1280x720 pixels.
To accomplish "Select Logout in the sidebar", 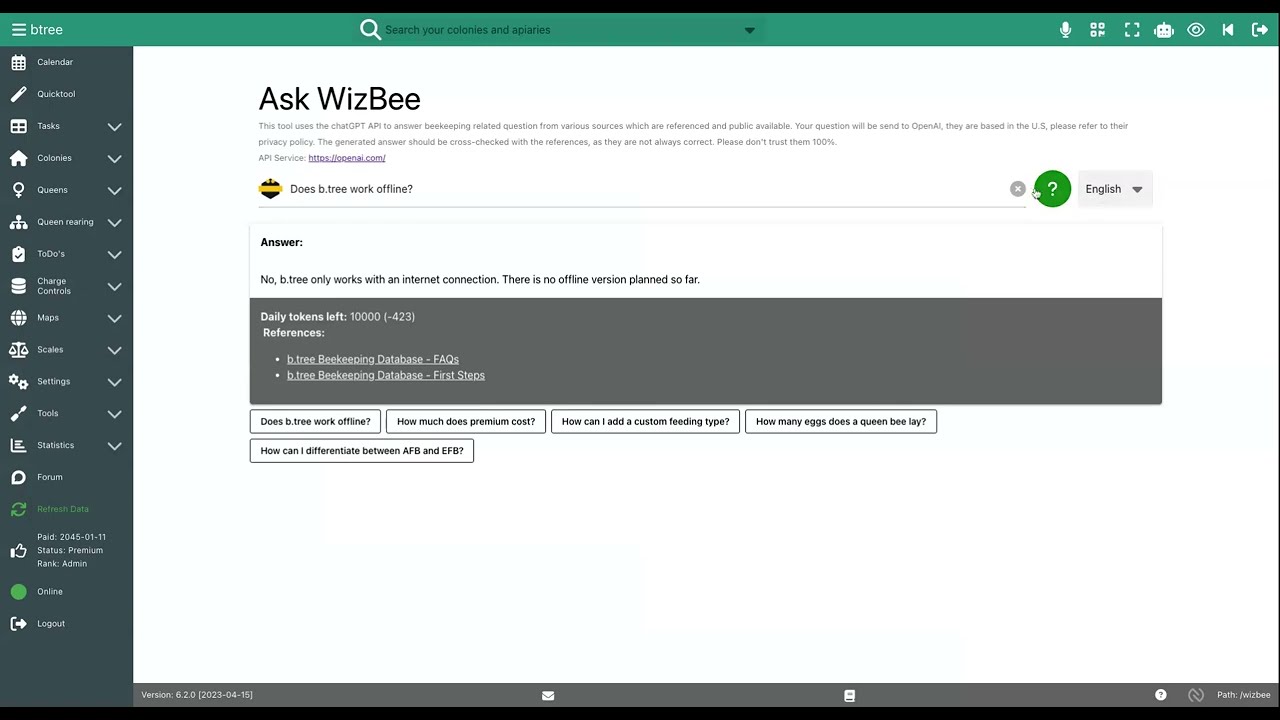I will [51, 623].
